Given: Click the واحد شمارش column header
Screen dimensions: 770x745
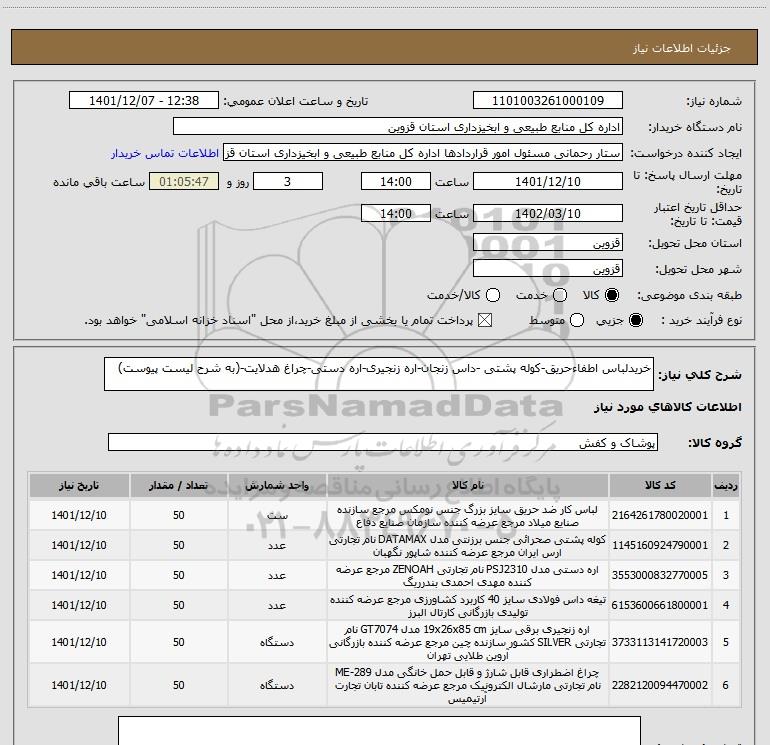Looking at the screenshot, I should pyautogui.click(x=277, y=485).
